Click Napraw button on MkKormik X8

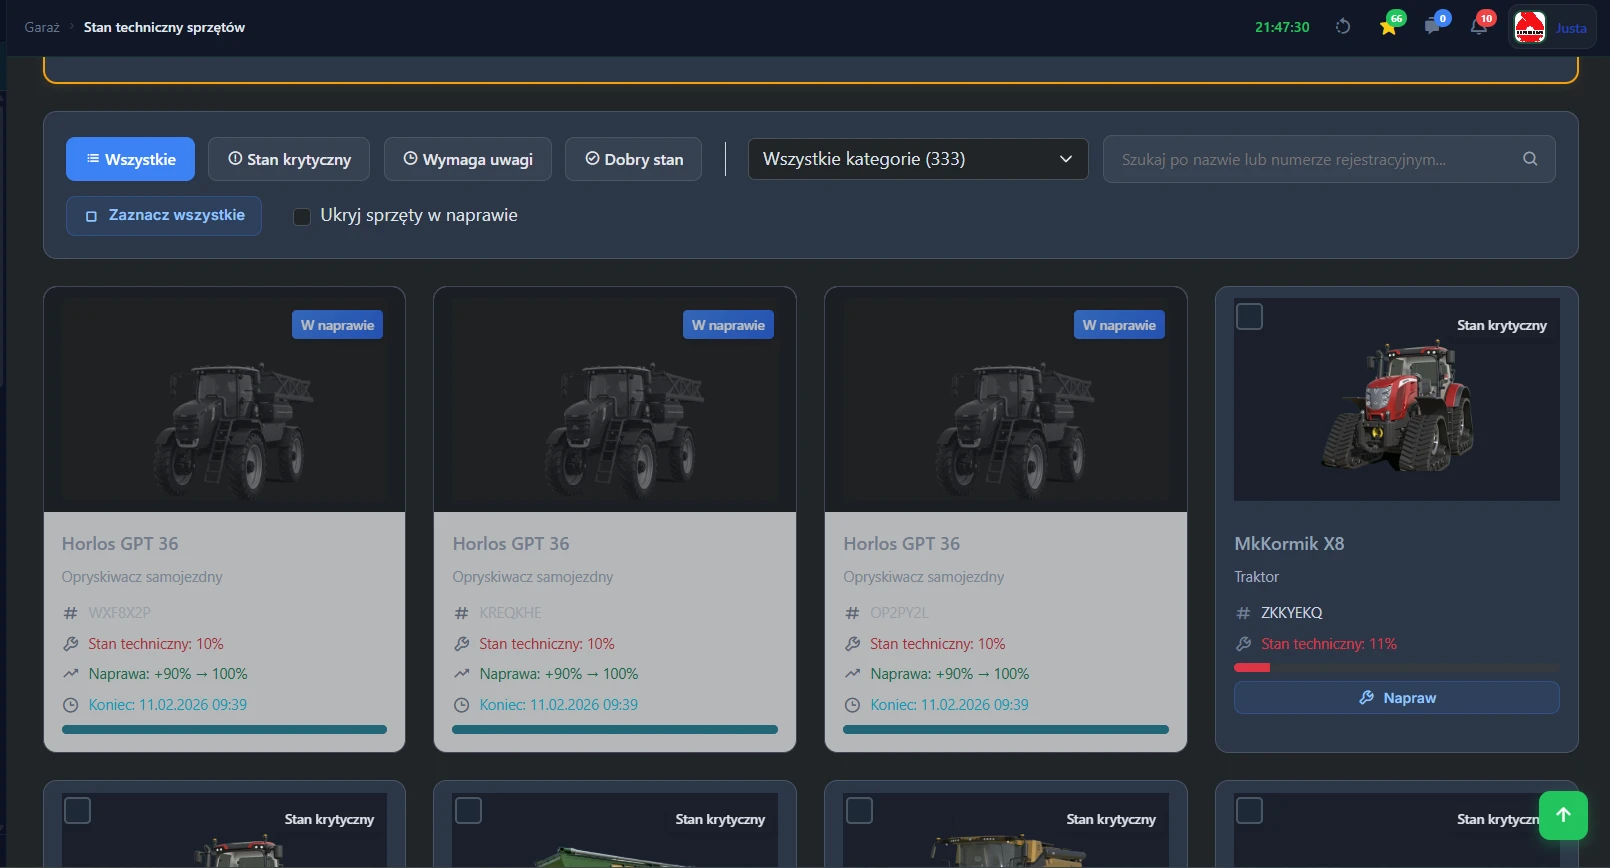[1397, 698]
